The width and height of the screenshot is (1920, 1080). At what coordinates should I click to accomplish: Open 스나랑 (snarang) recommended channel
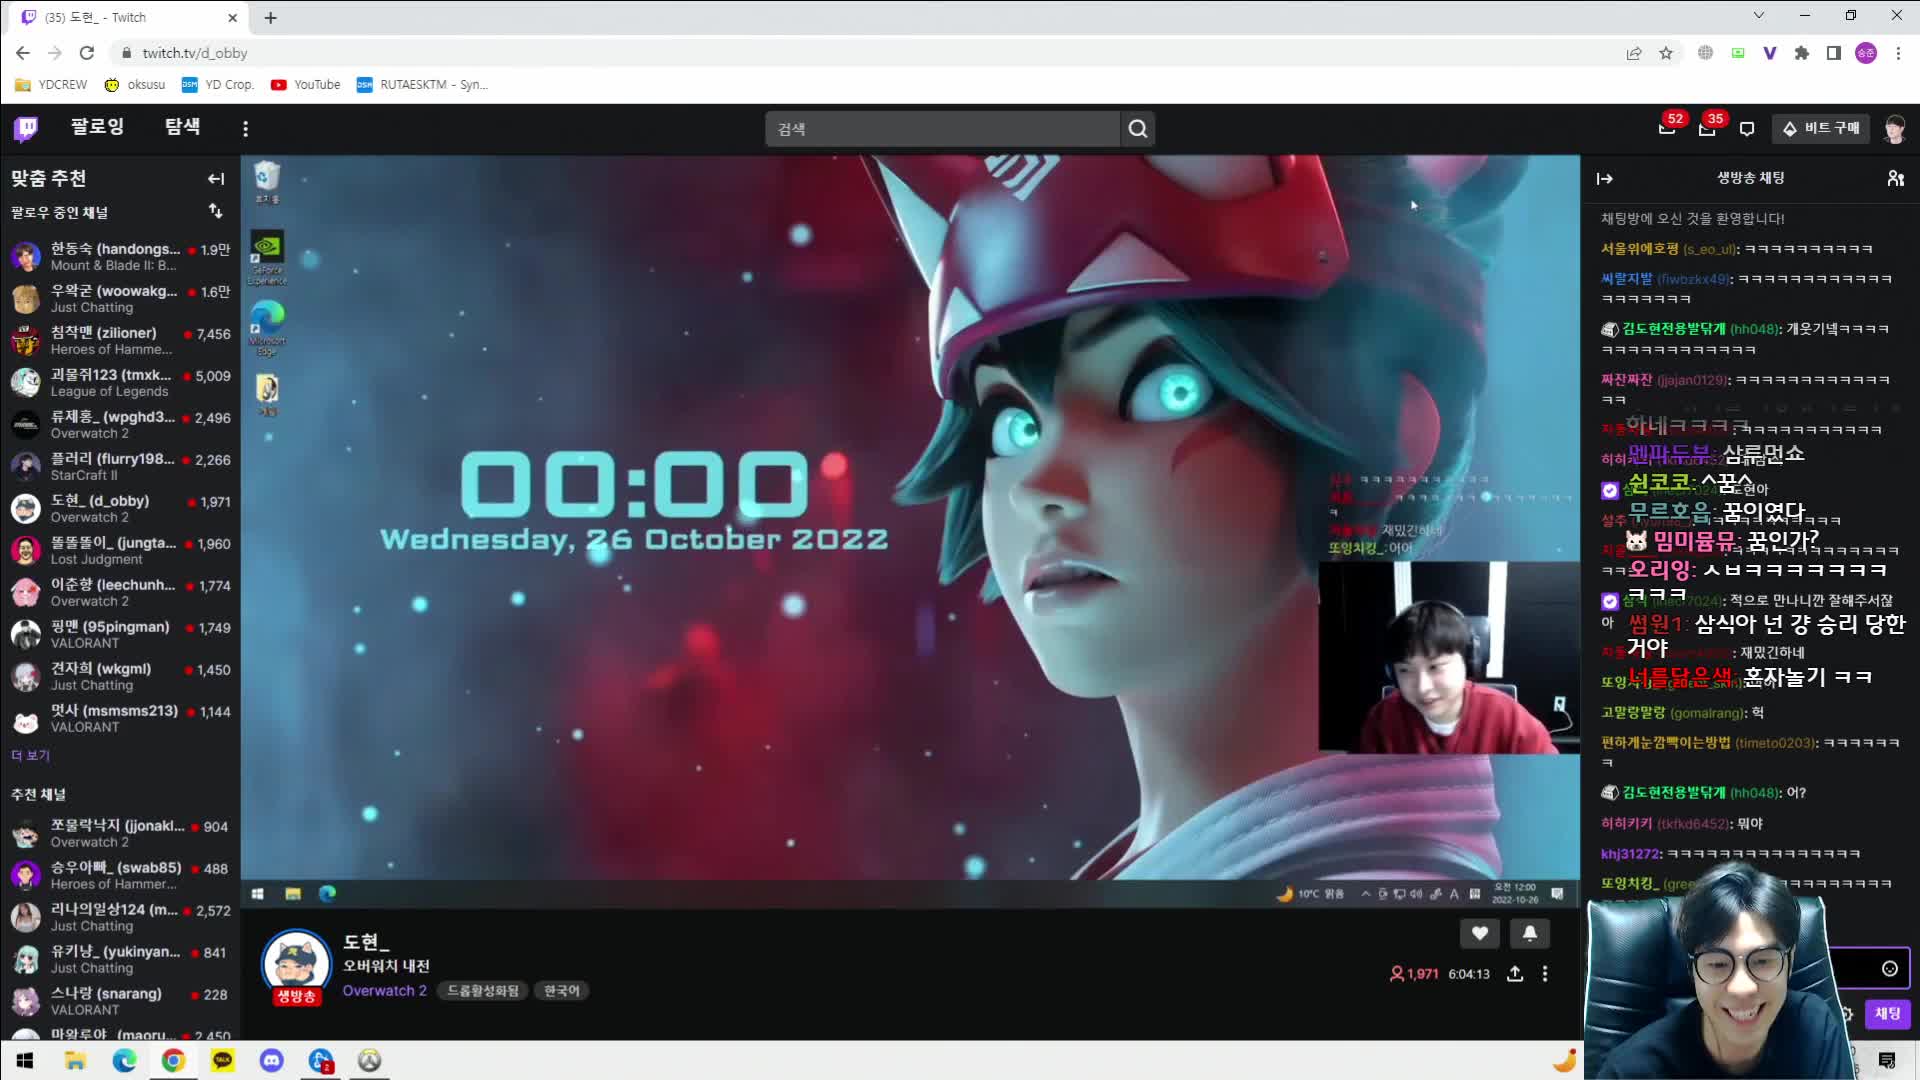pos(120,1001)
